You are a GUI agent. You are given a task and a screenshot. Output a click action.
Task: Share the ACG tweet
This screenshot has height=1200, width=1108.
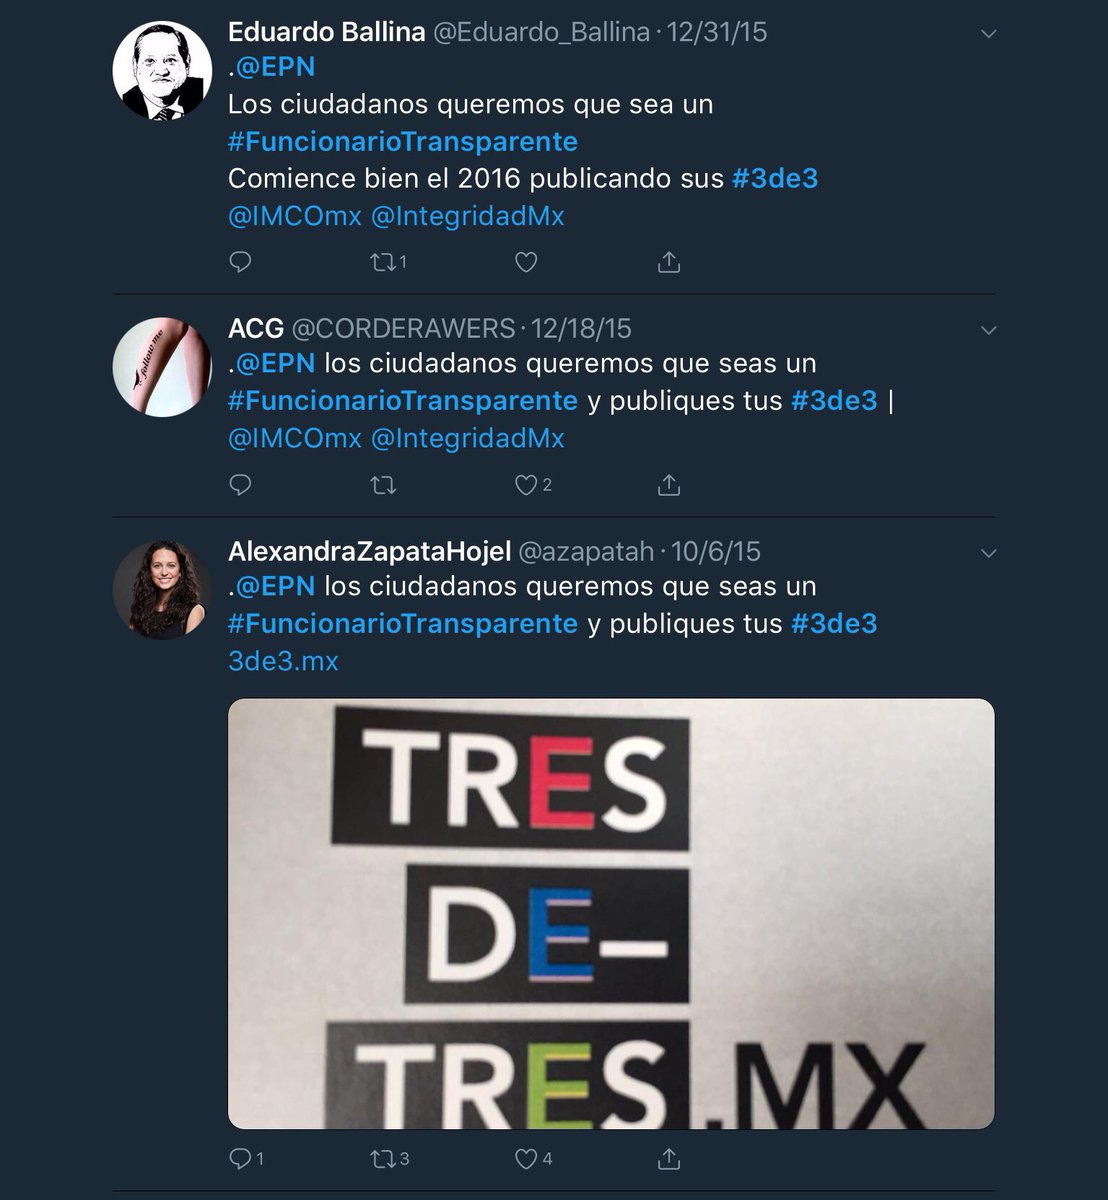[669, 485]
